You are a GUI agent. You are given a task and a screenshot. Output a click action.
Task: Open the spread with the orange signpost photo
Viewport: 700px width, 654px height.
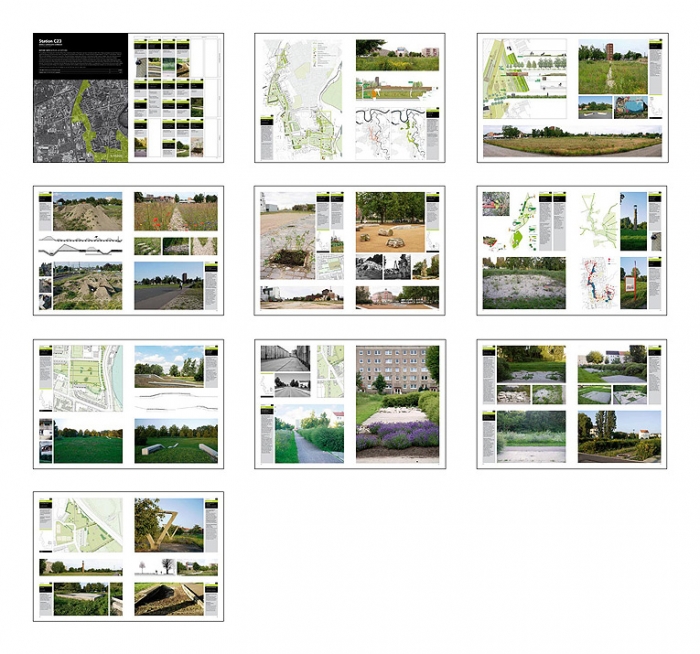coord(572,251)
